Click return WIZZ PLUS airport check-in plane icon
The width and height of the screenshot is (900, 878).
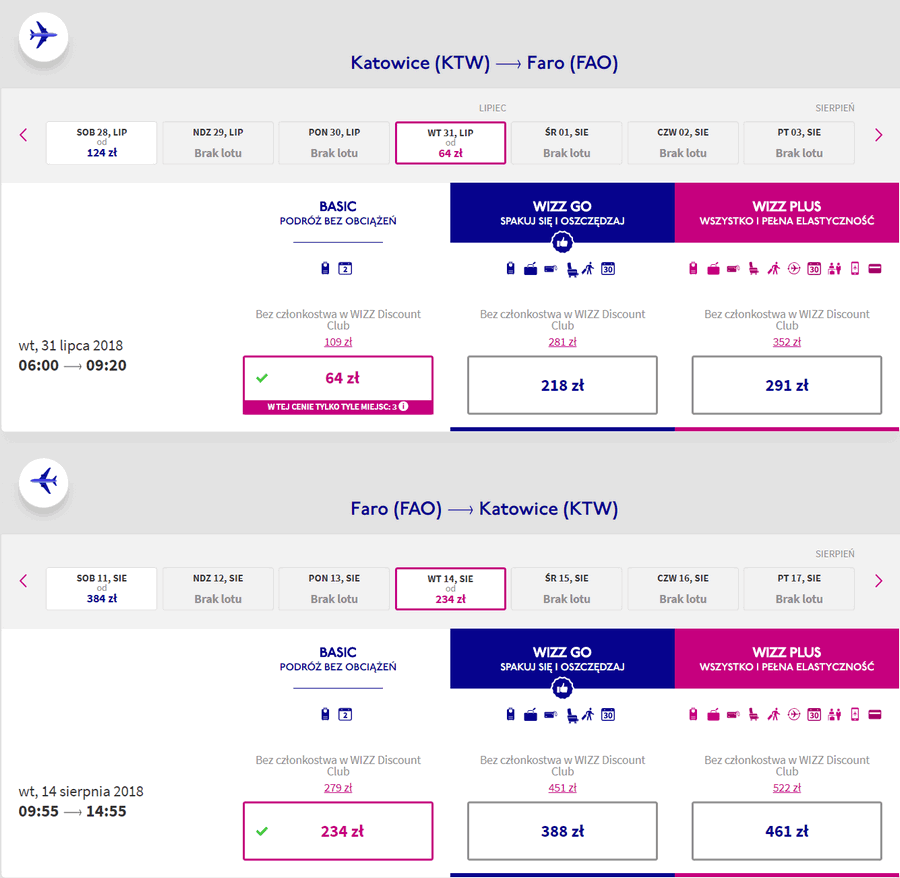tap(794, 714)
